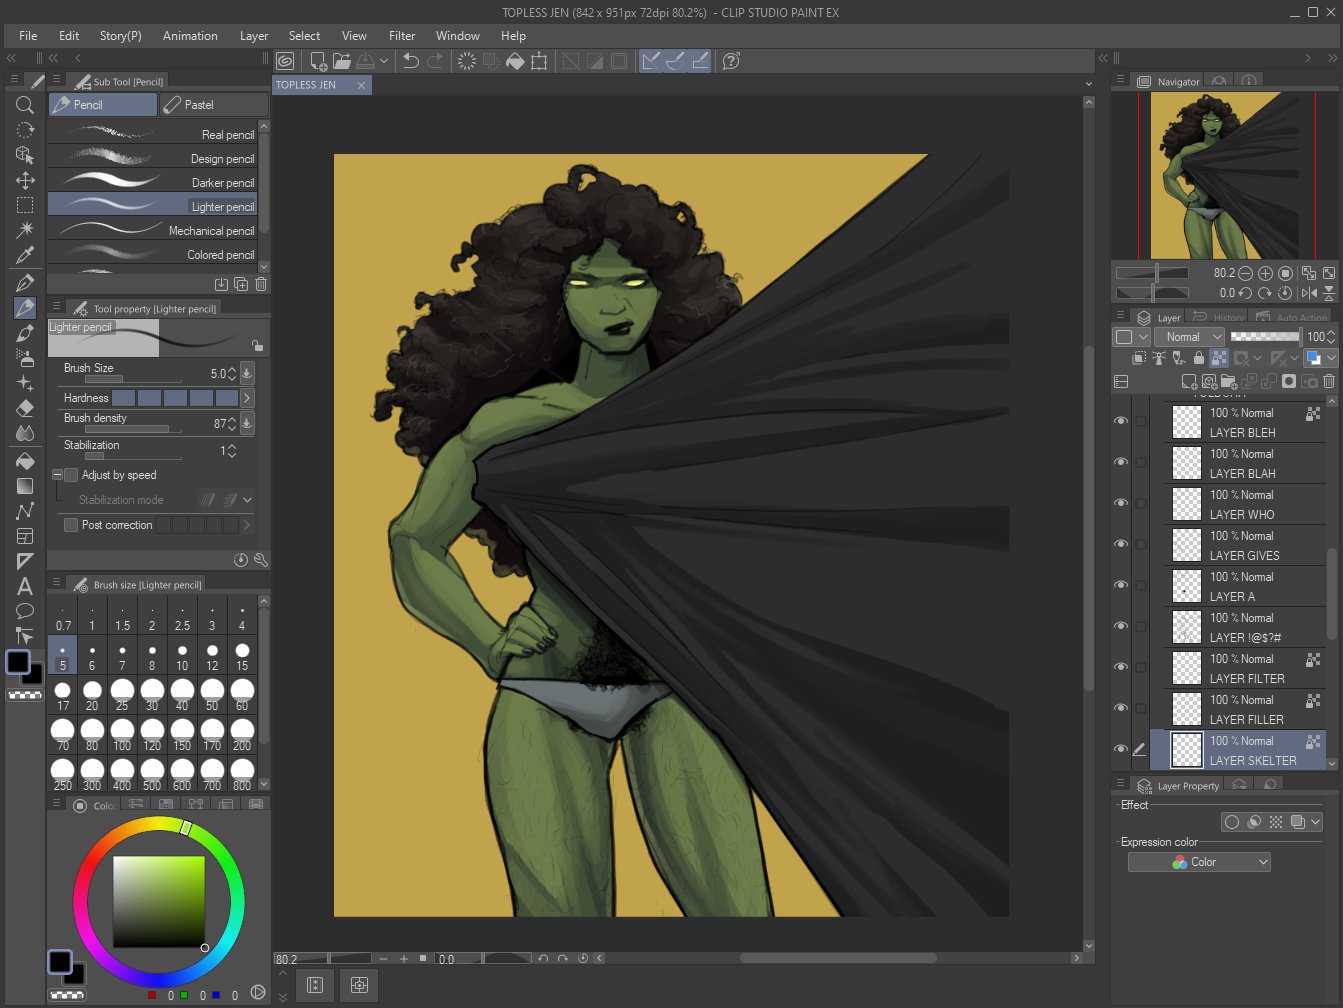Open the Expression color dropdown
The image size is (1343, 1008).
(x=1198, y=862)
